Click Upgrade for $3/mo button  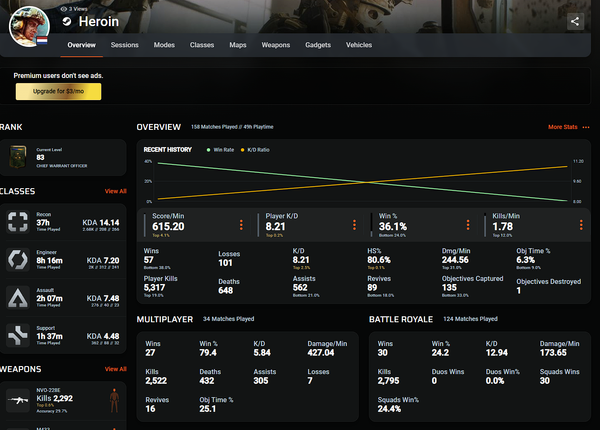[x=57, y=92]
